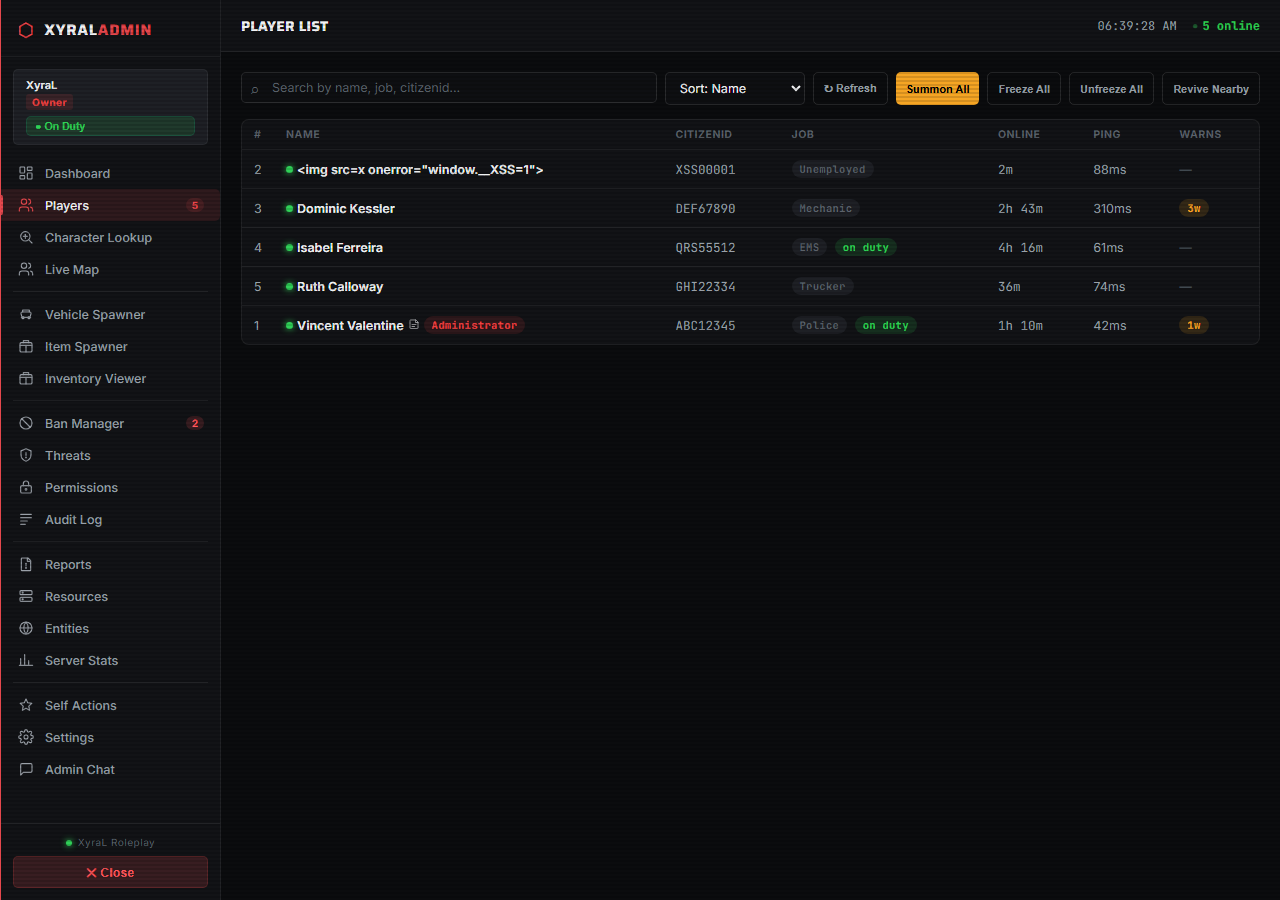The width and height of the screenshot is (1280, 900).
Task: Click the Inventory Viewer box icon
Action: pos(26,378)
